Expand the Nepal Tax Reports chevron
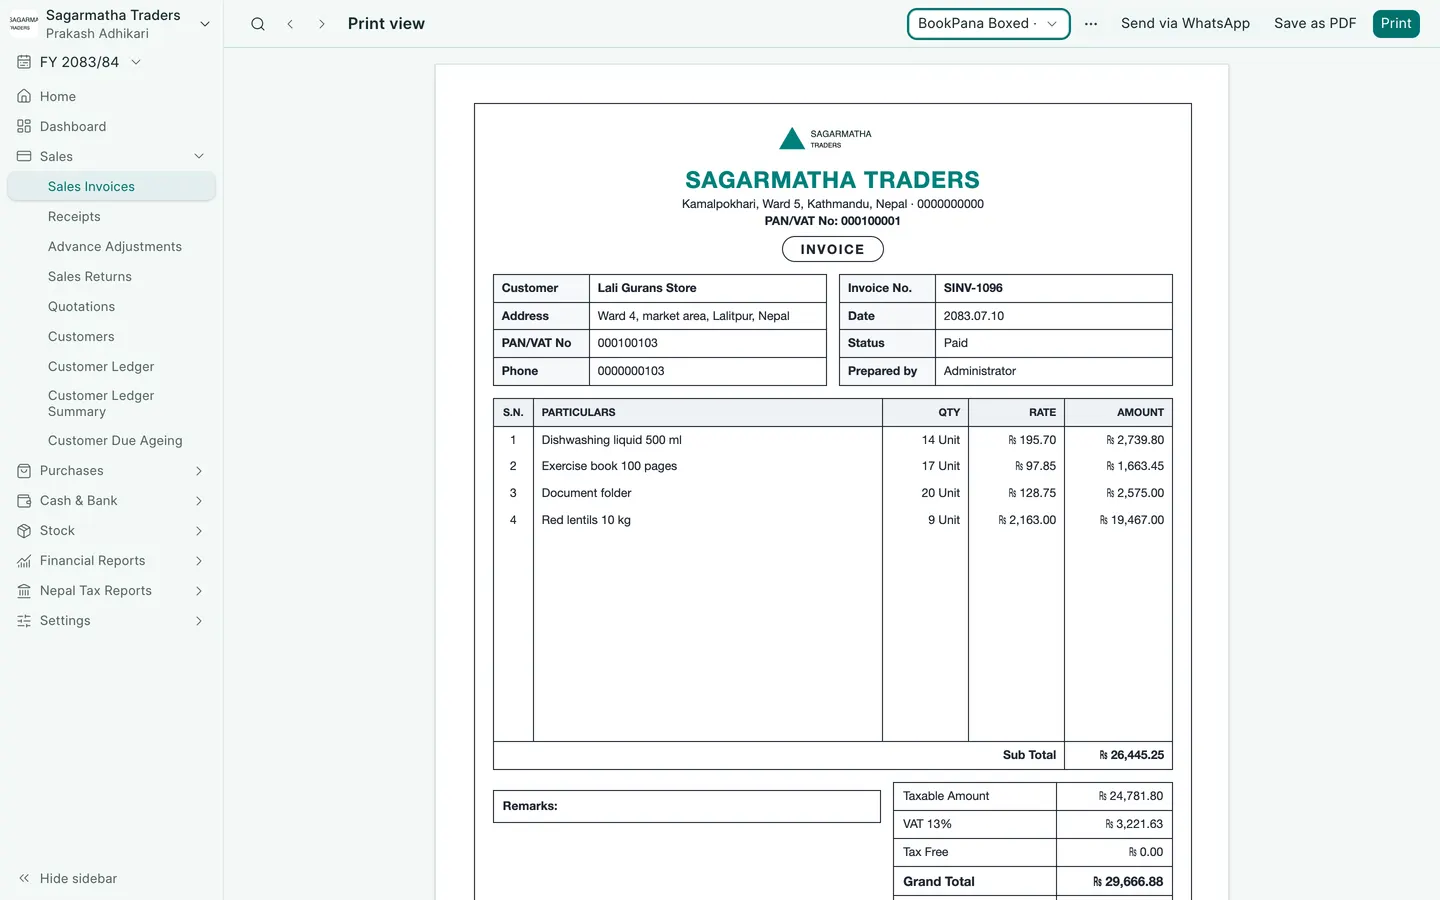1440x900 pixels. 199,590
